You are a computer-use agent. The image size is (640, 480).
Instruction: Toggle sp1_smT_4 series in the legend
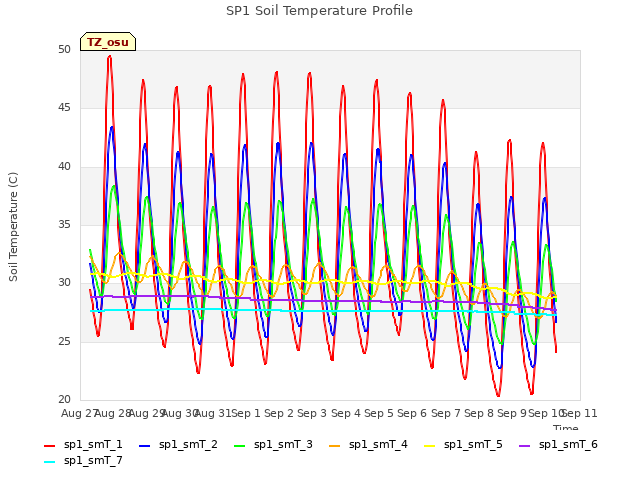tap(369, 445)
